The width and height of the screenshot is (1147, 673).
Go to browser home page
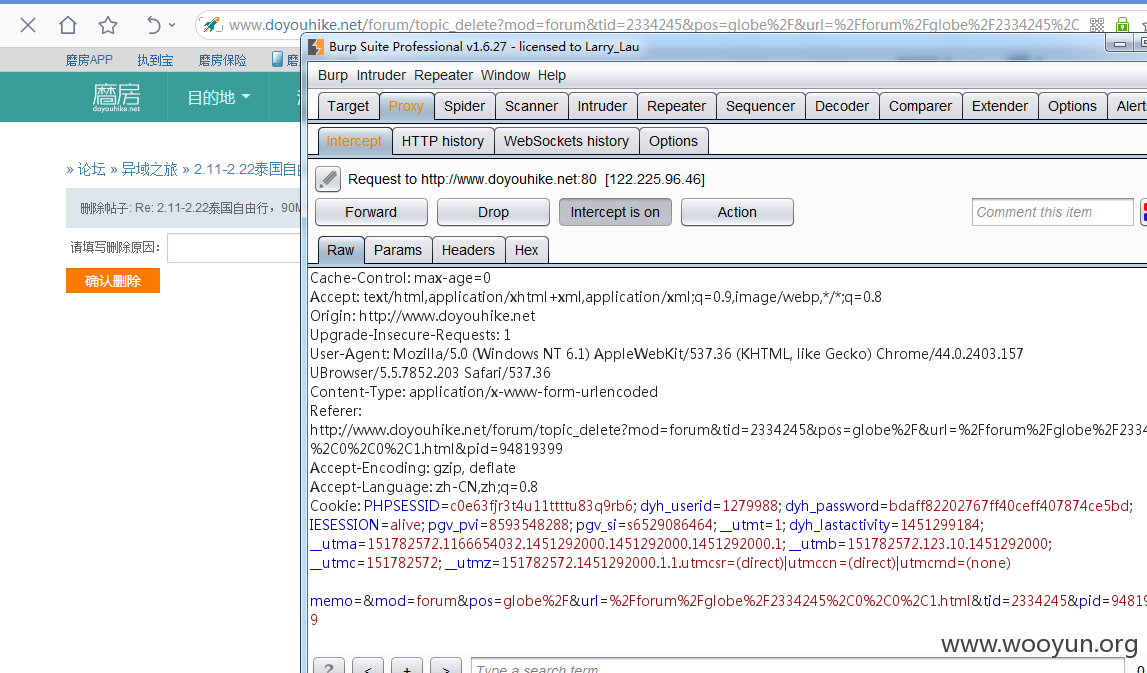(x=68, y=26)
